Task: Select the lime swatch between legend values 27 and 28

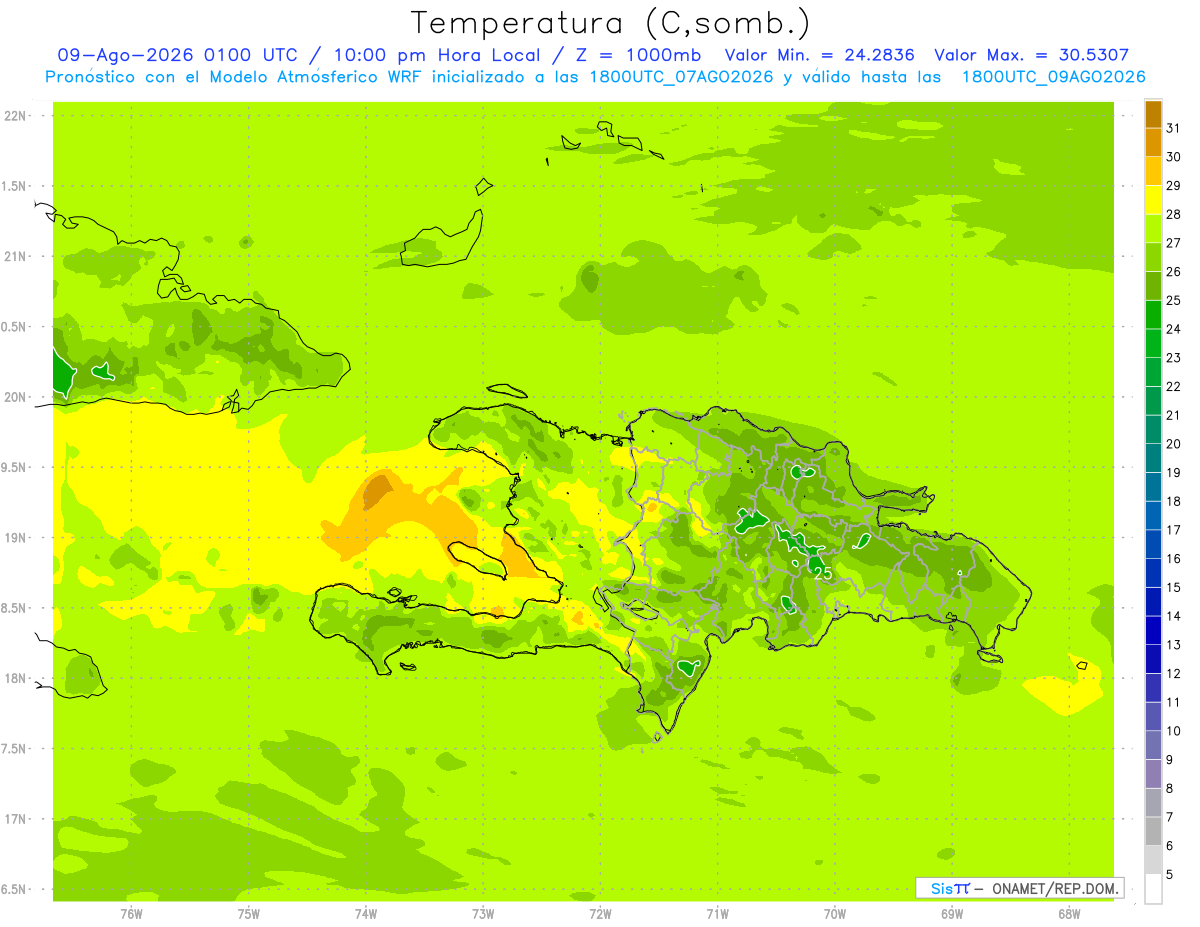Action: (x=1153, y=227)
